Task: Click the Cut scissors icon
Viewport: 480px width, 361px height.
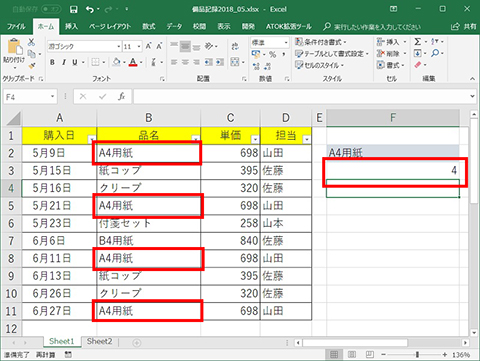Action: (x=31, y=42)
